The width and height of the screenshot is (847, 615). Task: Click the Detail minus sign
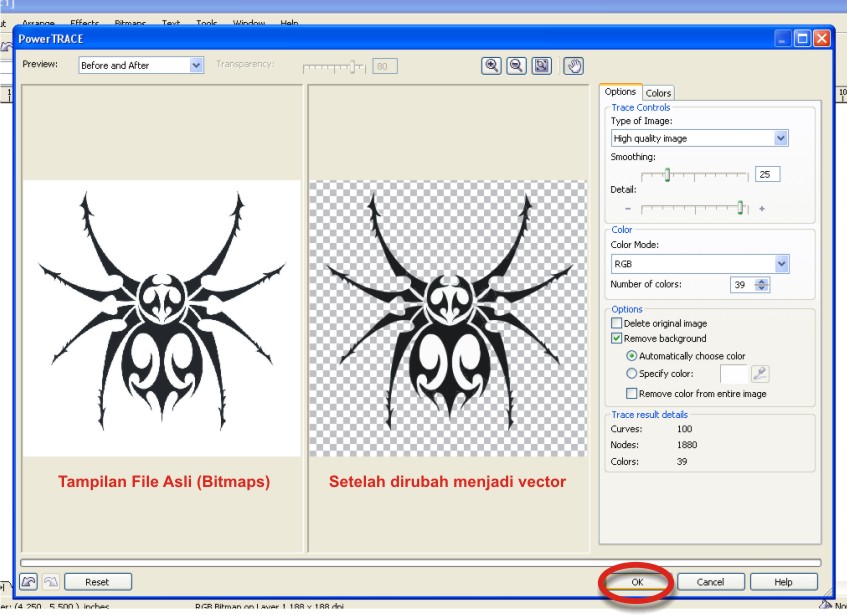click(628, 208)
